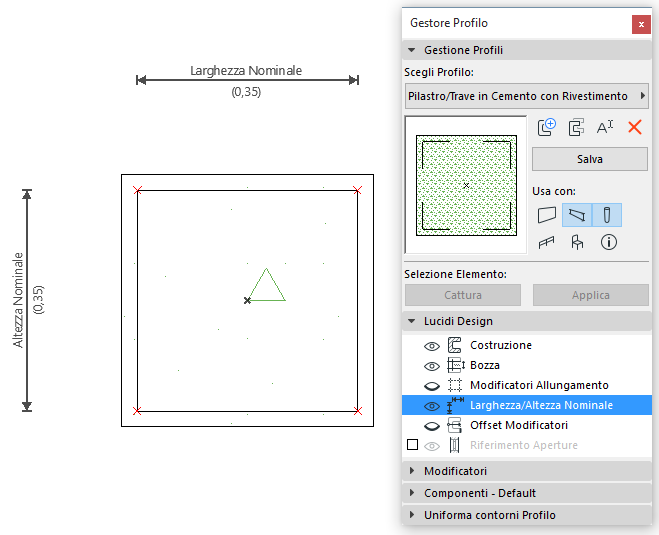Click the green triangle fill handle
659x535 pixels.
[x=267, y=285]
